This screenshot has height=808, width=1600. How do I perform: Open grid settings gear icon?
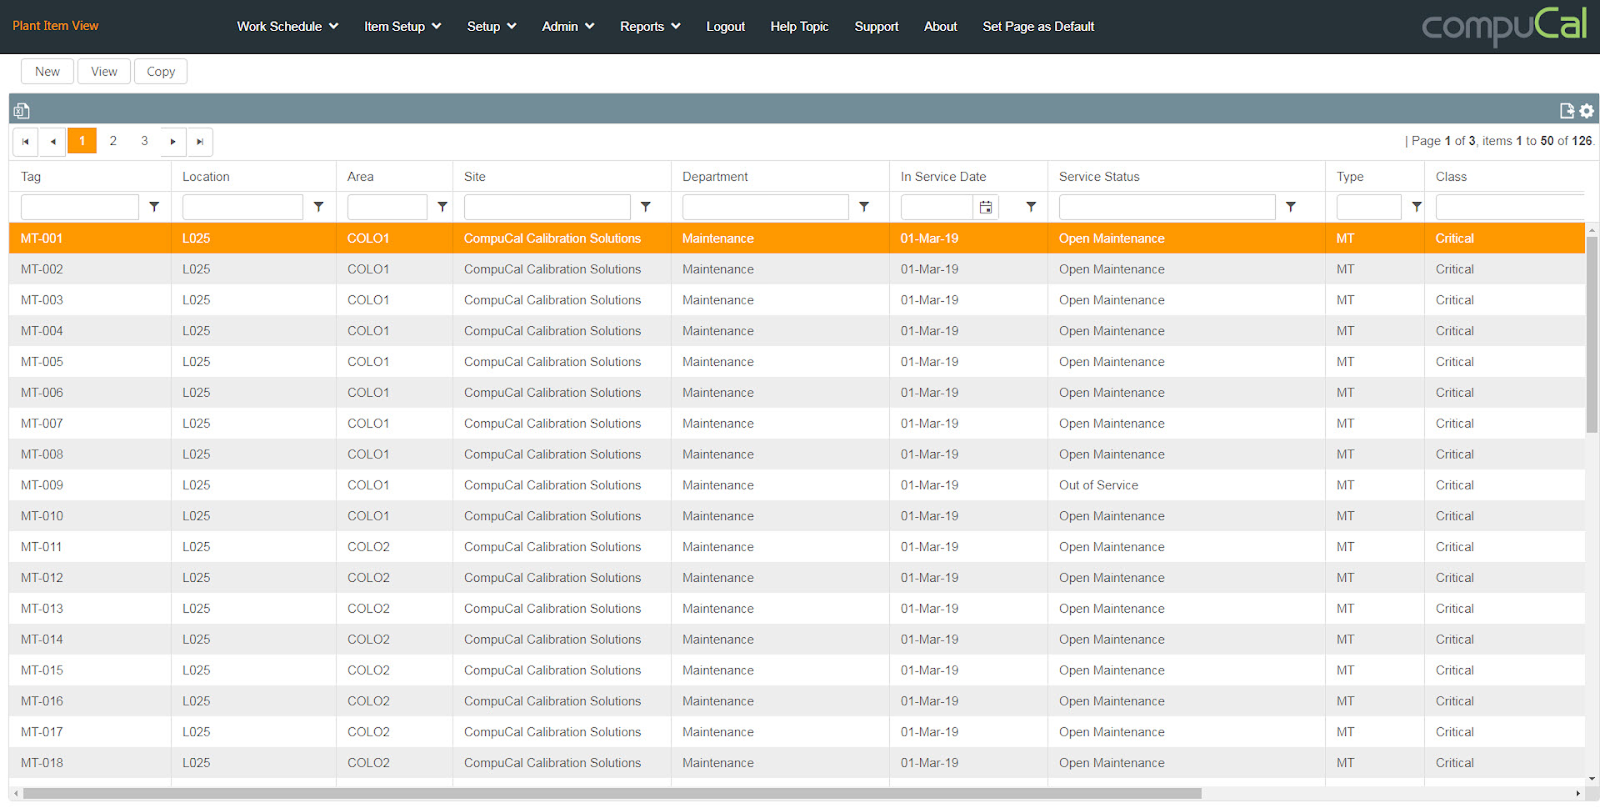1586,111
